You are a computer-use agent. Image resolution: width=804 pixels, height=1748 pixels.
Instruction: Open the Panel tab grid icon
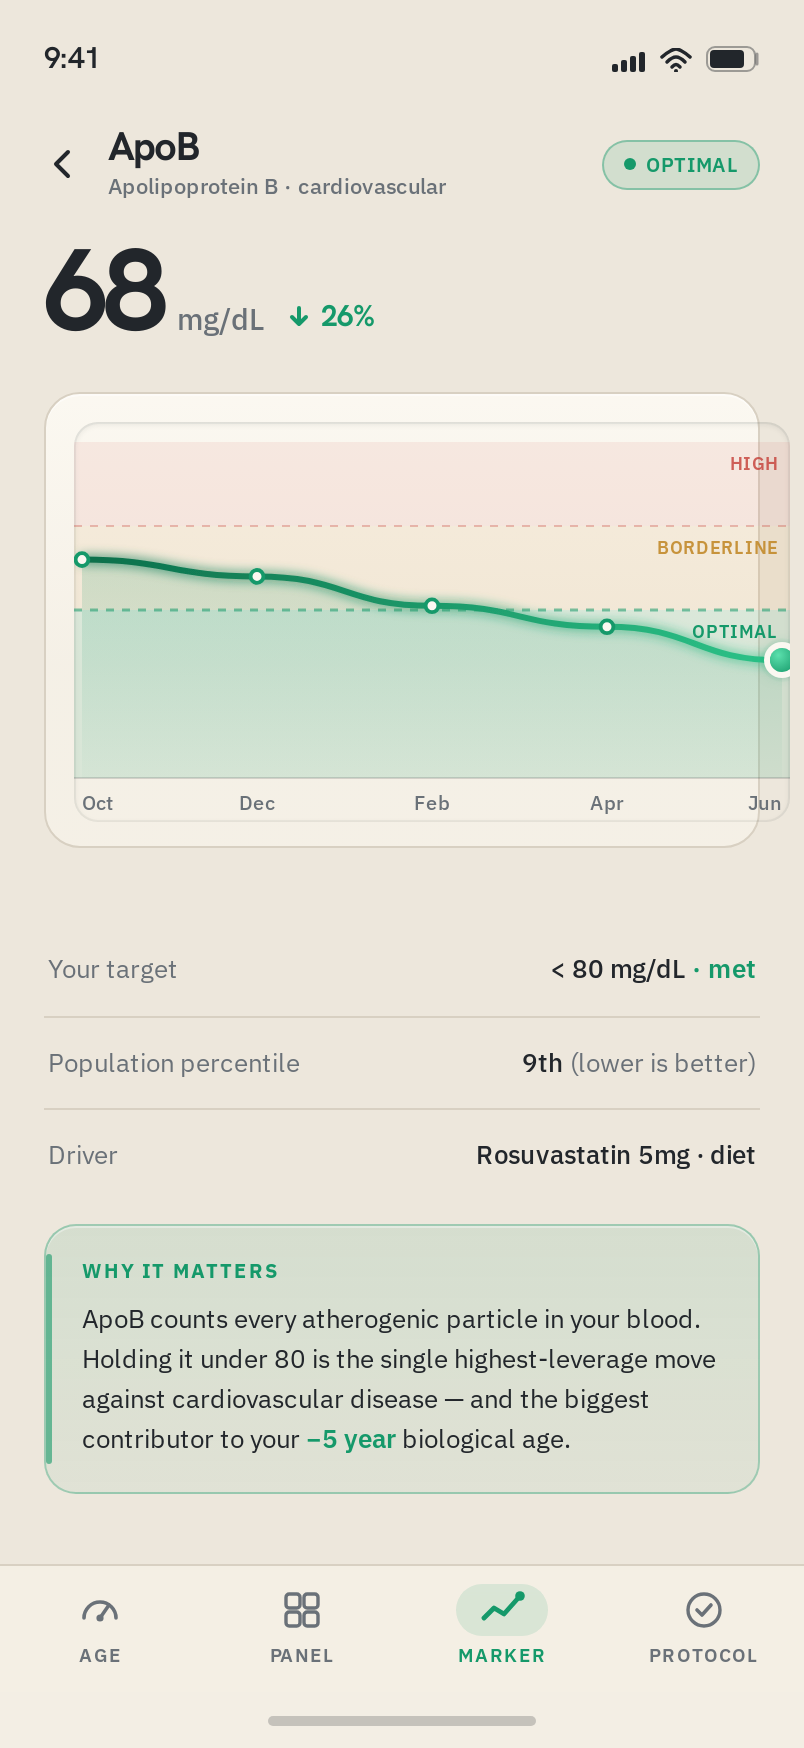[x=302, y=1610]
